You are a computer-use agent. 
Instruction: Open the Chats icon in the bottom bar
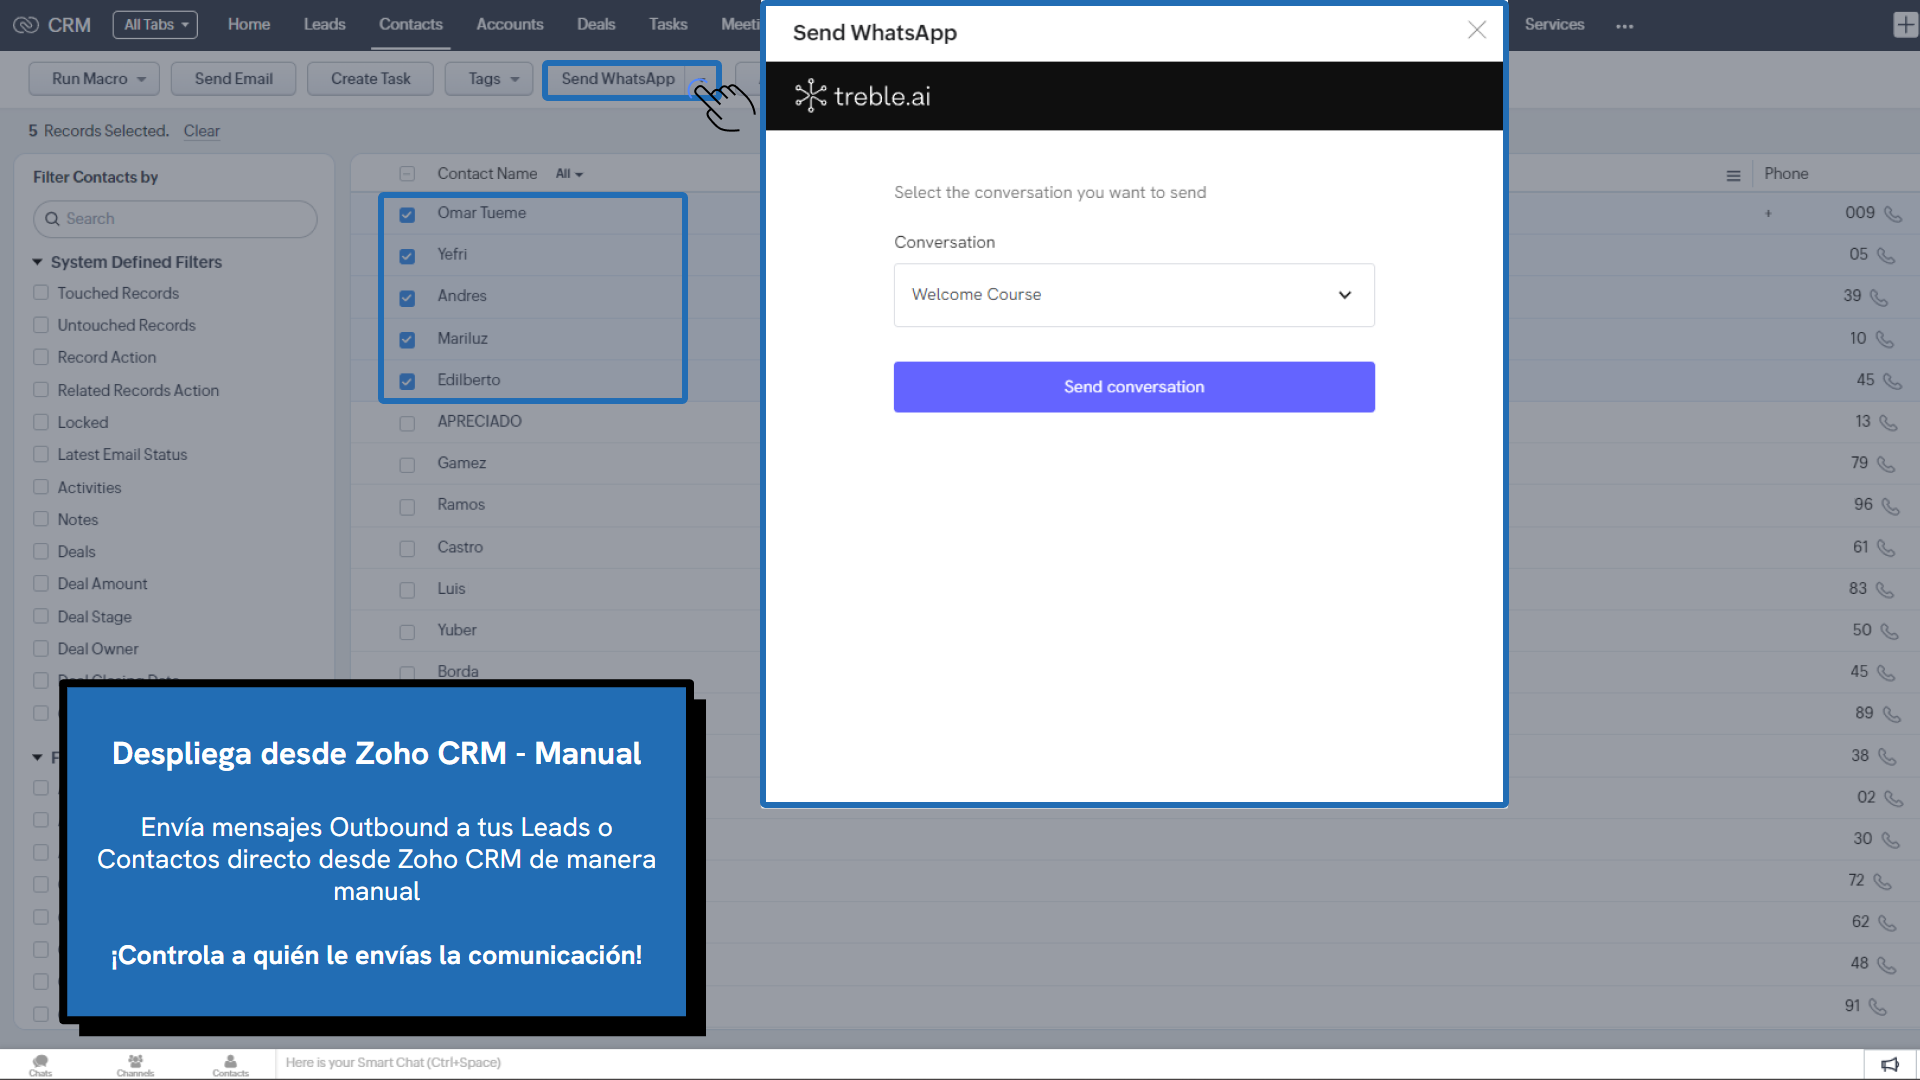click(x=40, y=1064)
